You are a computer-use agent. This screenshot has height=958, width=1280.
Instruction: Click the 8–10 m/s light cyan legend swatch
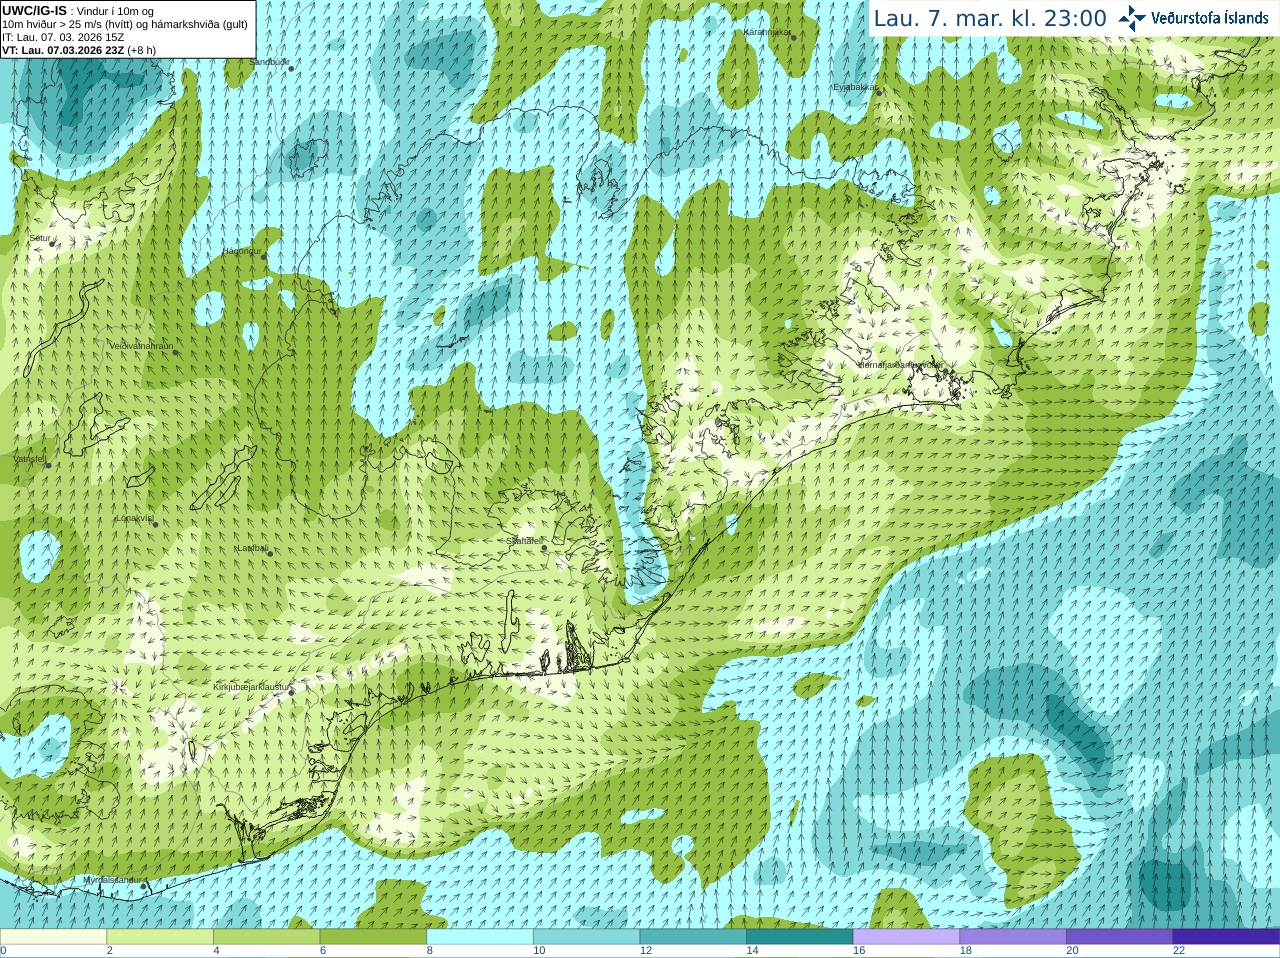click(x=480, y=937)
